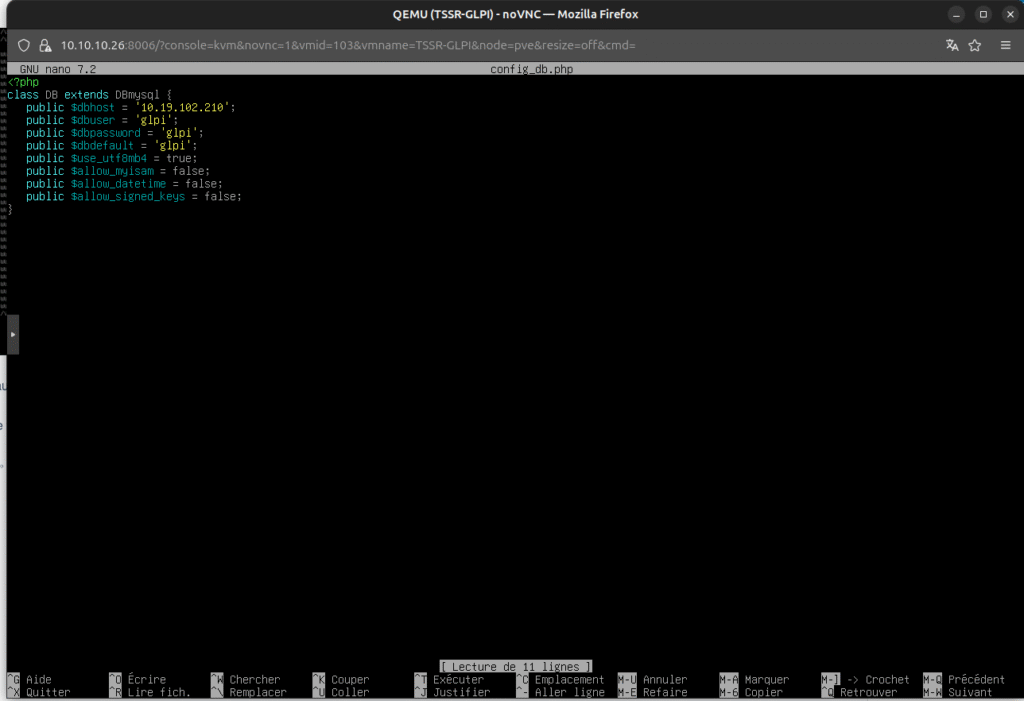This screenshot has height=701, width=1024.
Task: Click the tracking protection shield icon
Action: (25, 46)
